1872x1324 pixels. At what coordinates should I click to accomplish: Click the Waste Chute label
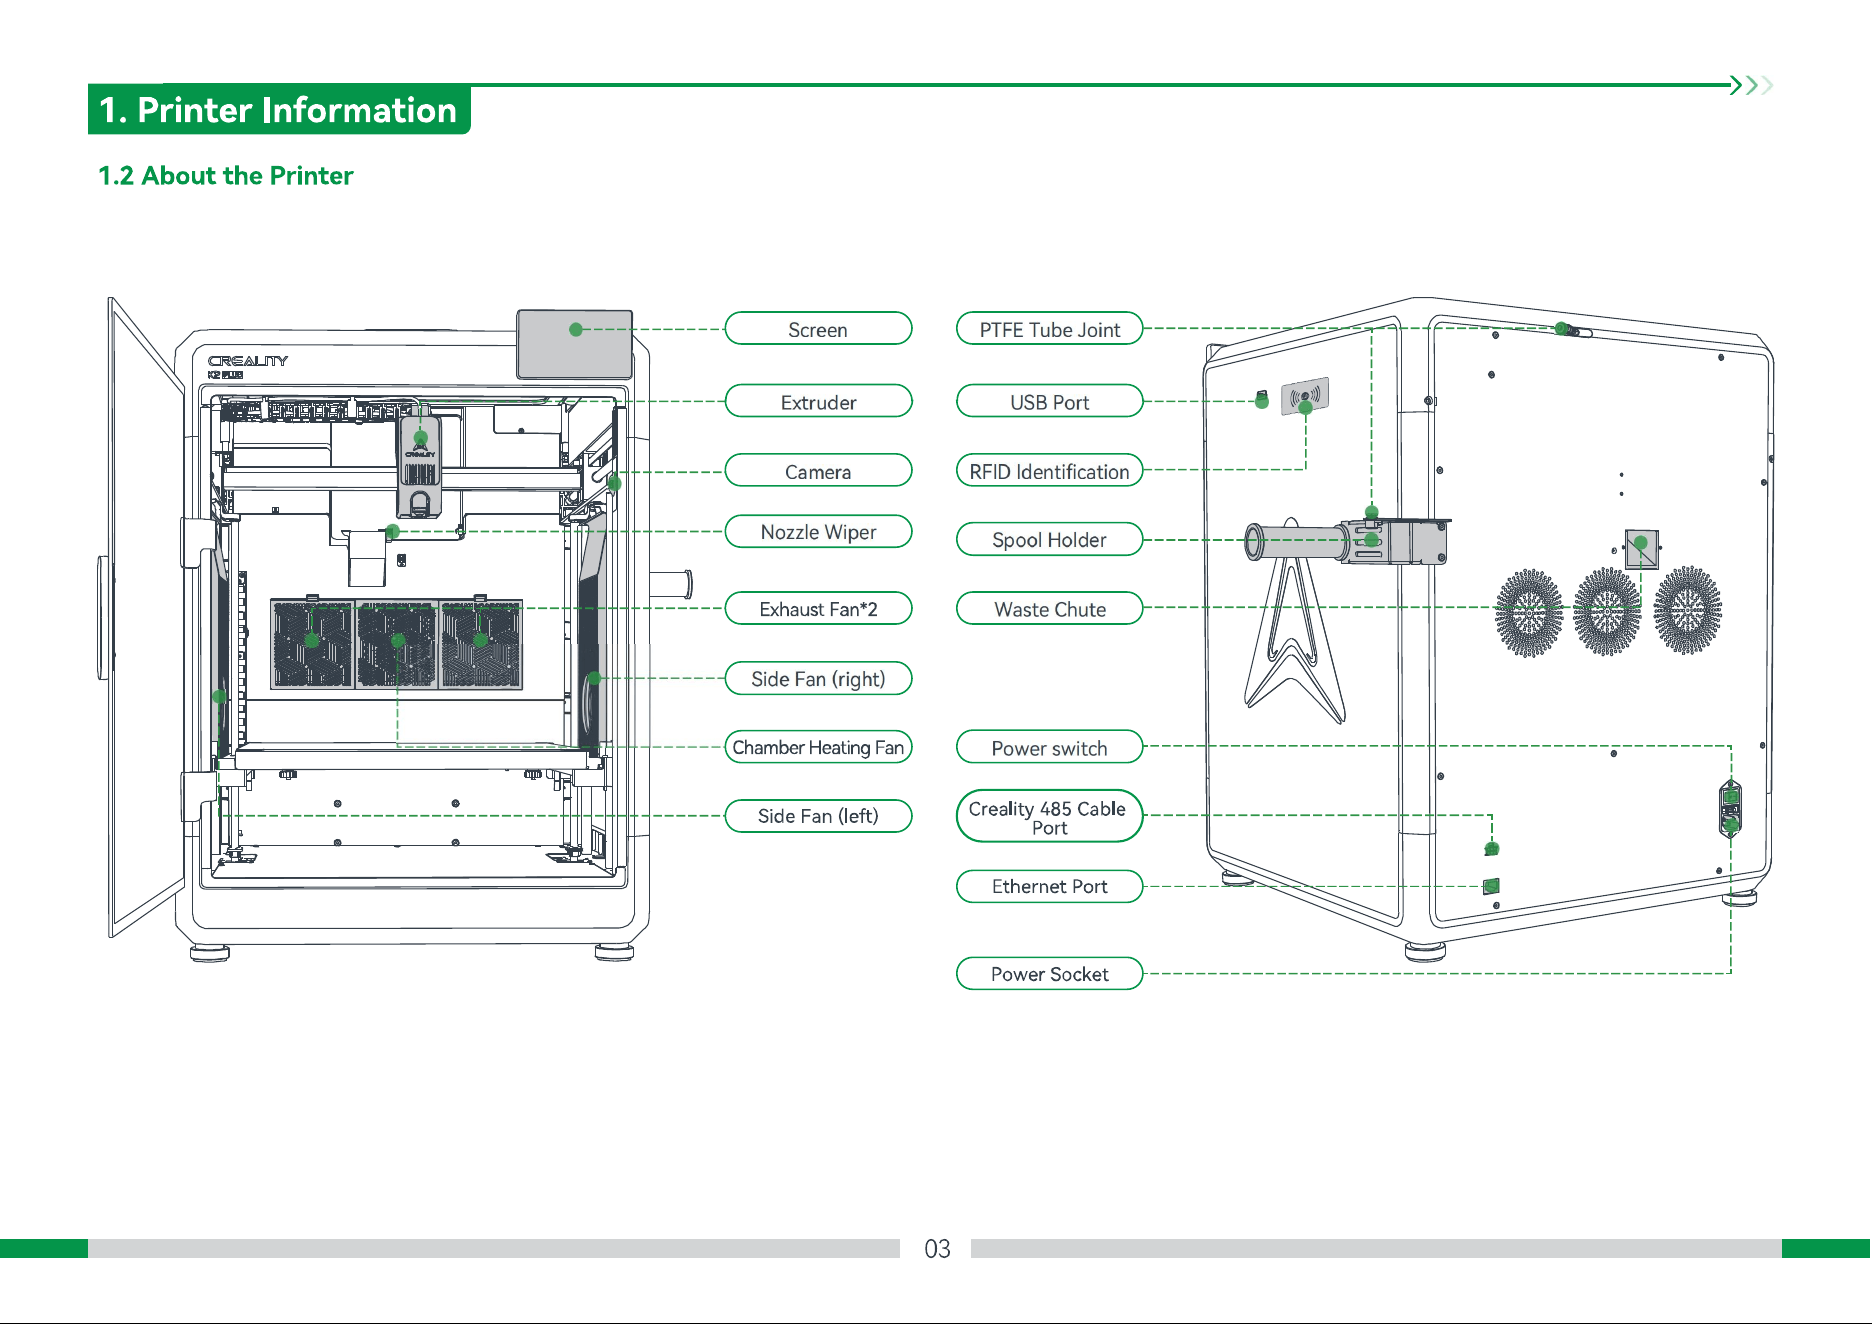[x=1049, y=608]
